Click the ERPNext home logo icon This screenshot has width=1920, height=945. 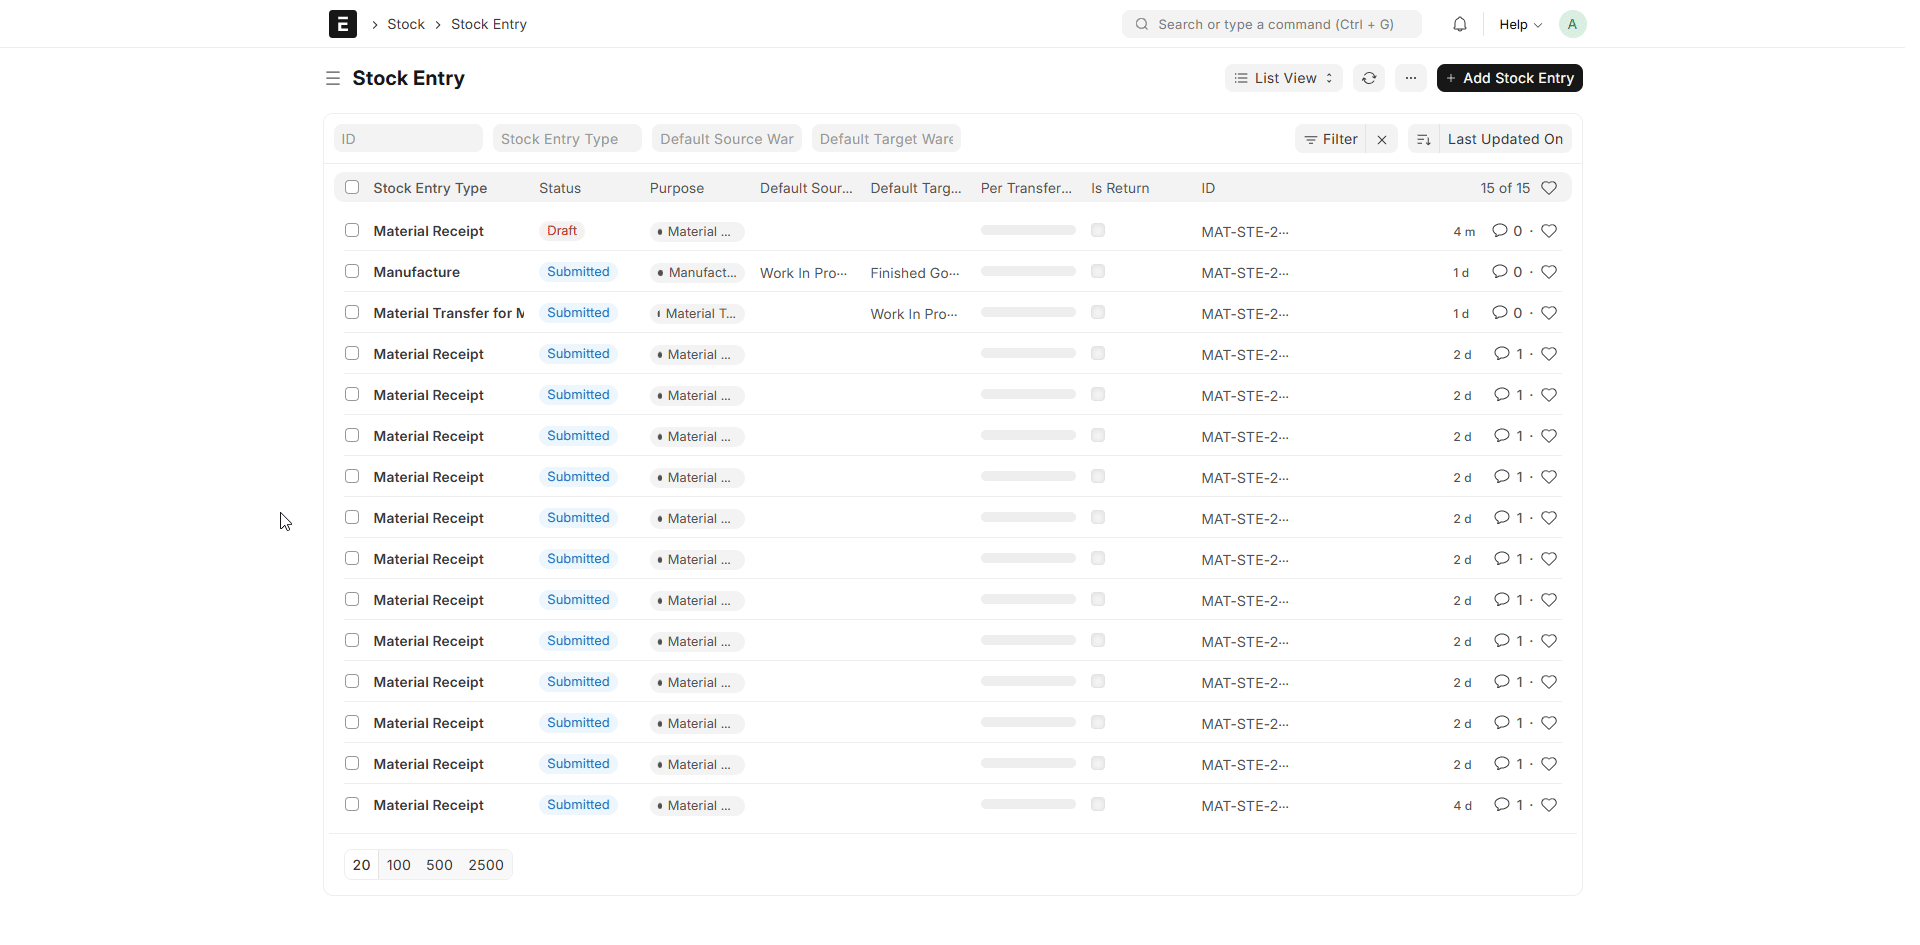[x=342, y=24]
